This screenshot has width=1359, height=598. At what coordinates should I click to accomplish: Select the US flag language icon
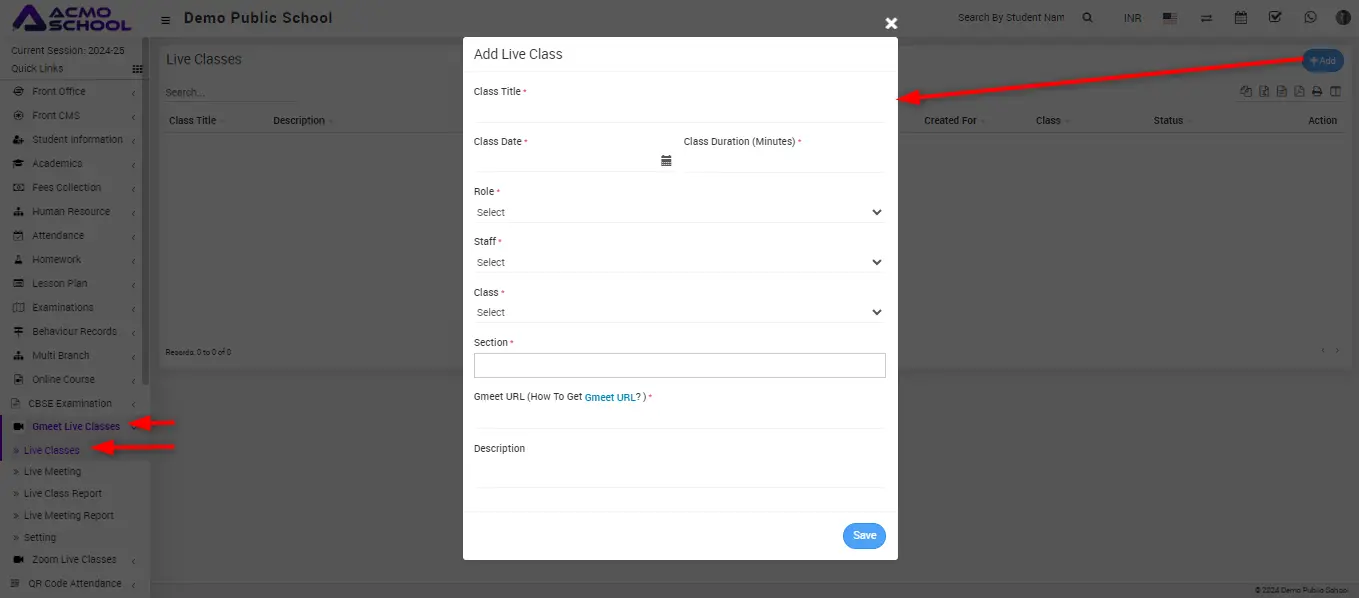(1171, 18)
